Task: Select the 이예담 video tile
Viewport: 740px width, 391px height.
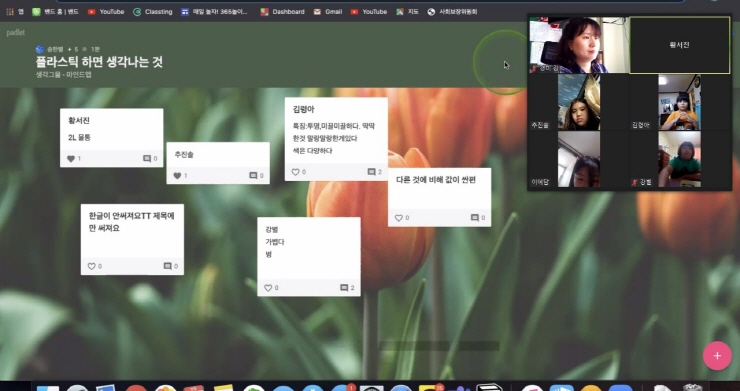Action: click(579, 159)
